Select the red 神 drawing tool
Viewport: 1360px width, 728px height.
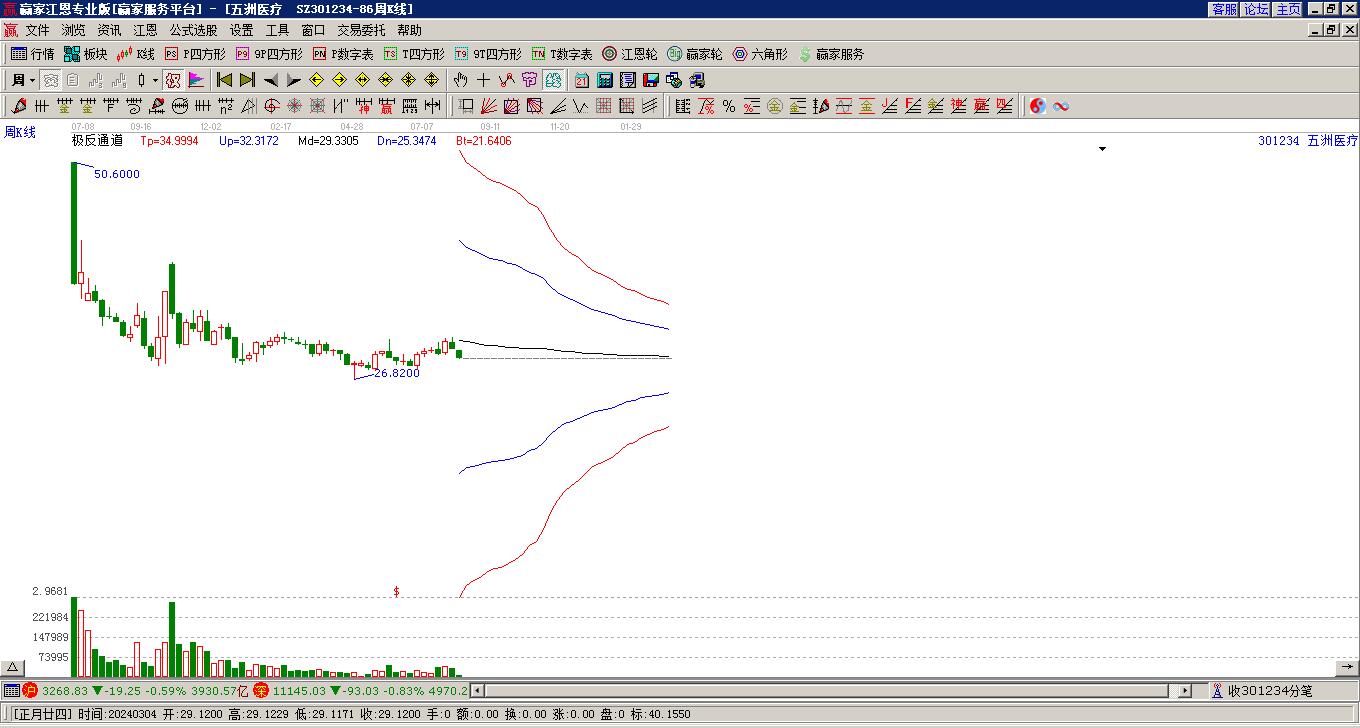(364, 106)
